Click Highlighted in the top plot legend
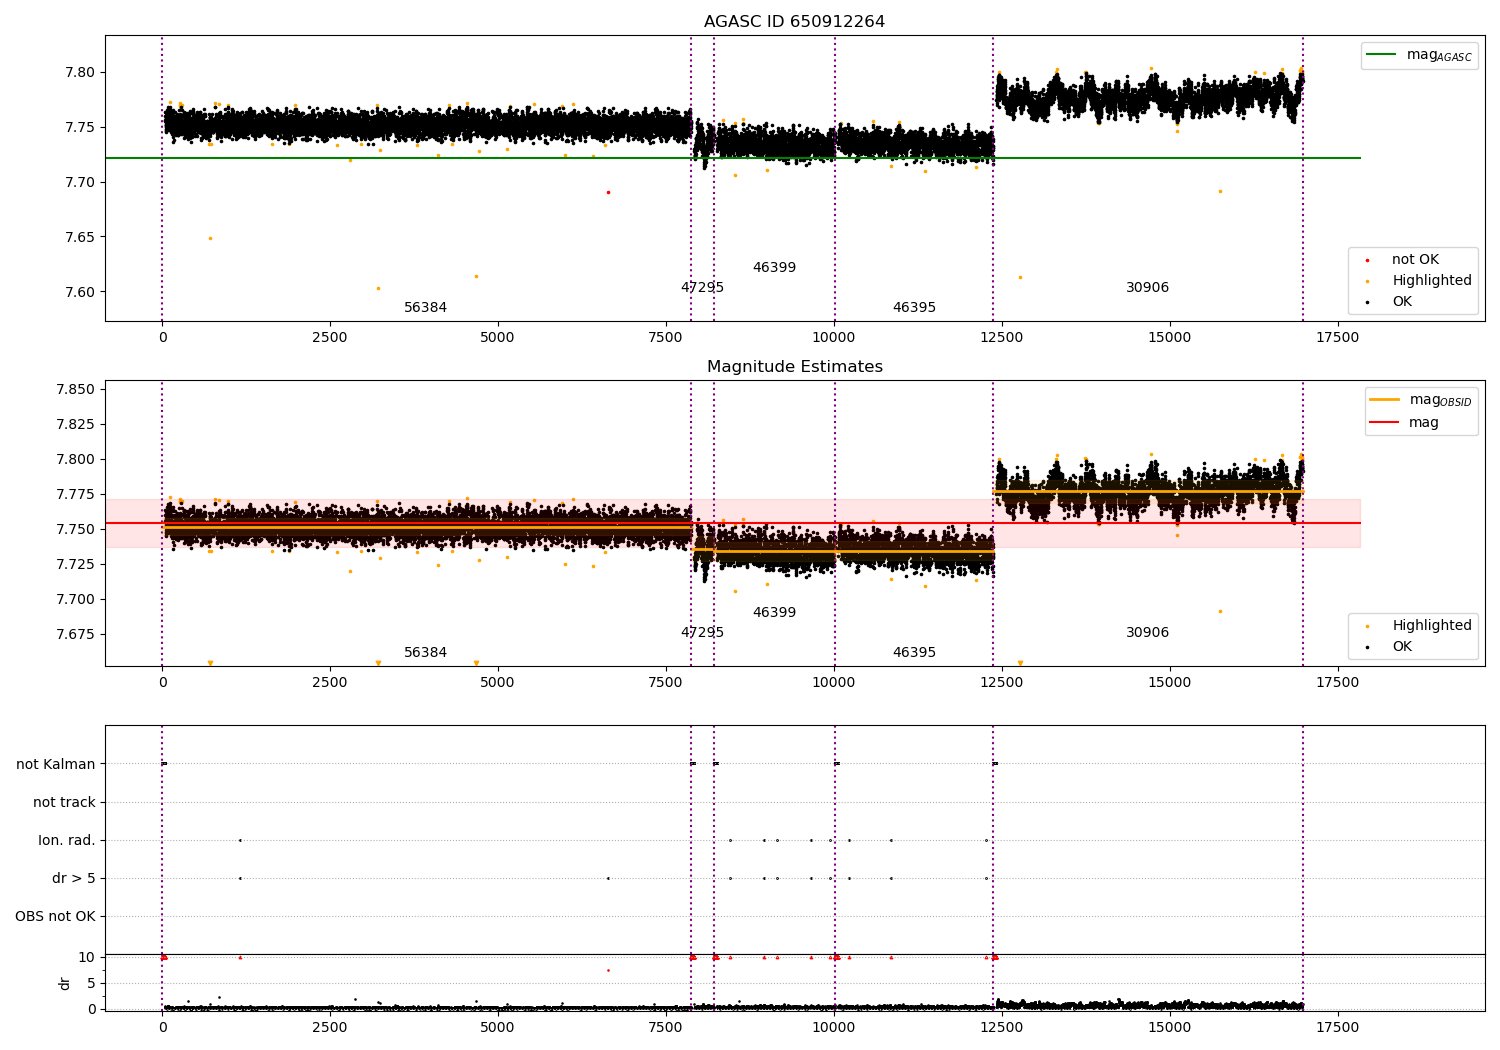Screen dimensions: 1500x1050 coord(1432,281)
